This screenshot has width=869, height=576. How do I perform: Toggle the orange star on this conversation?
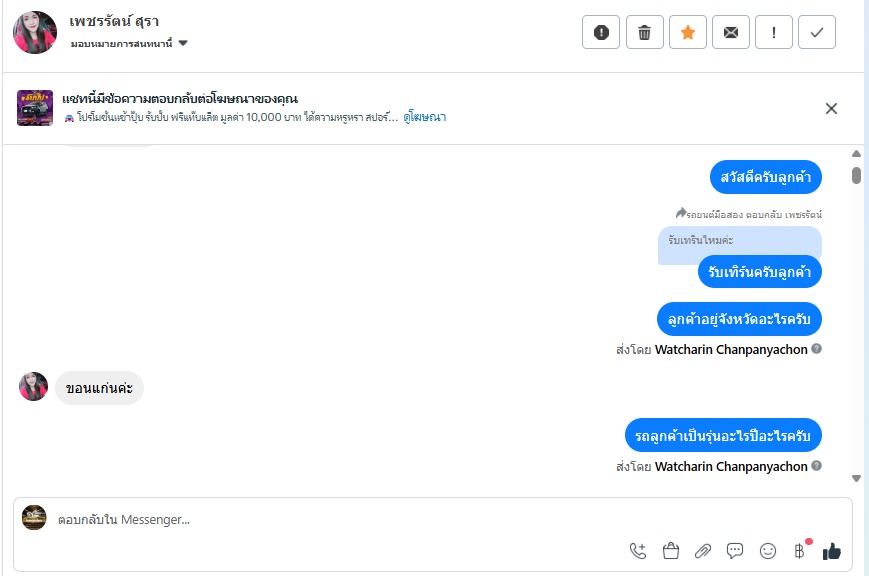click(688, 32)
